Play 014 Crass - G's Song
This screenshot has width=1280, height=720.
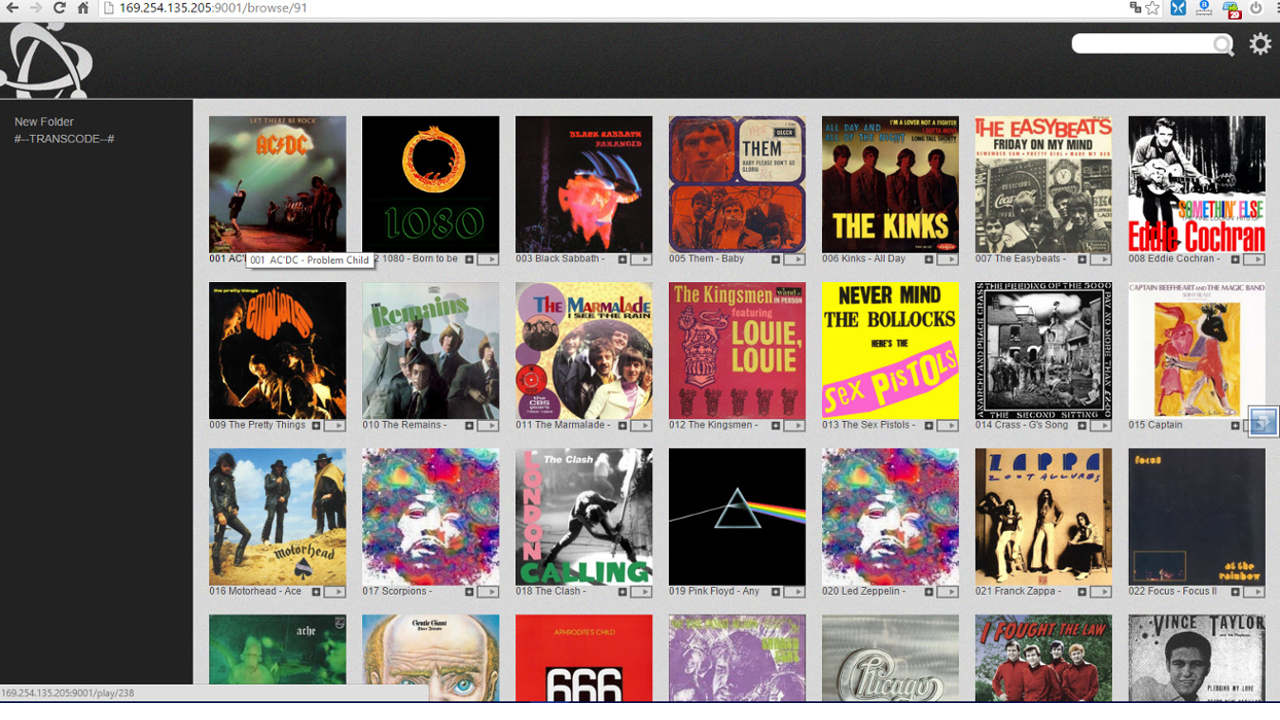pyautogui.click(x=1100, y=425)
